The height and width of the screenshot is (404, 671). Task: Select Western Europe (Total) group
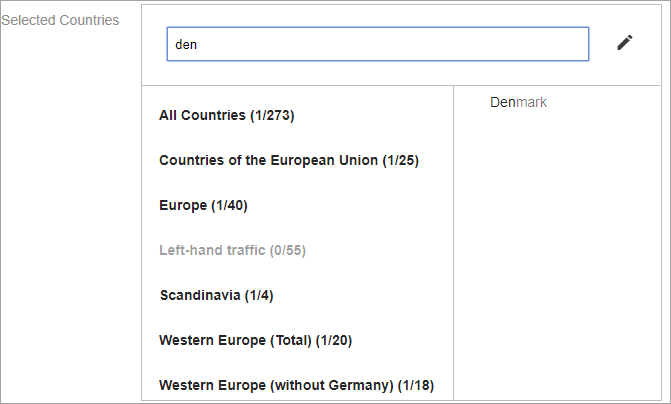point(255,340)
